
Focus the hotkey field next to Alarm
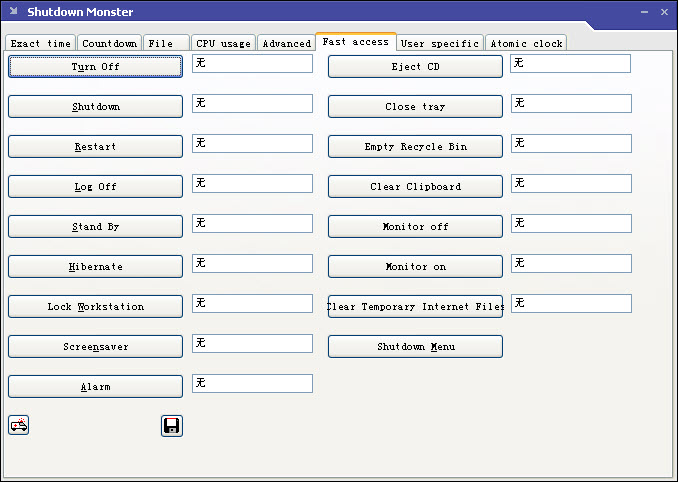point(252,383)
